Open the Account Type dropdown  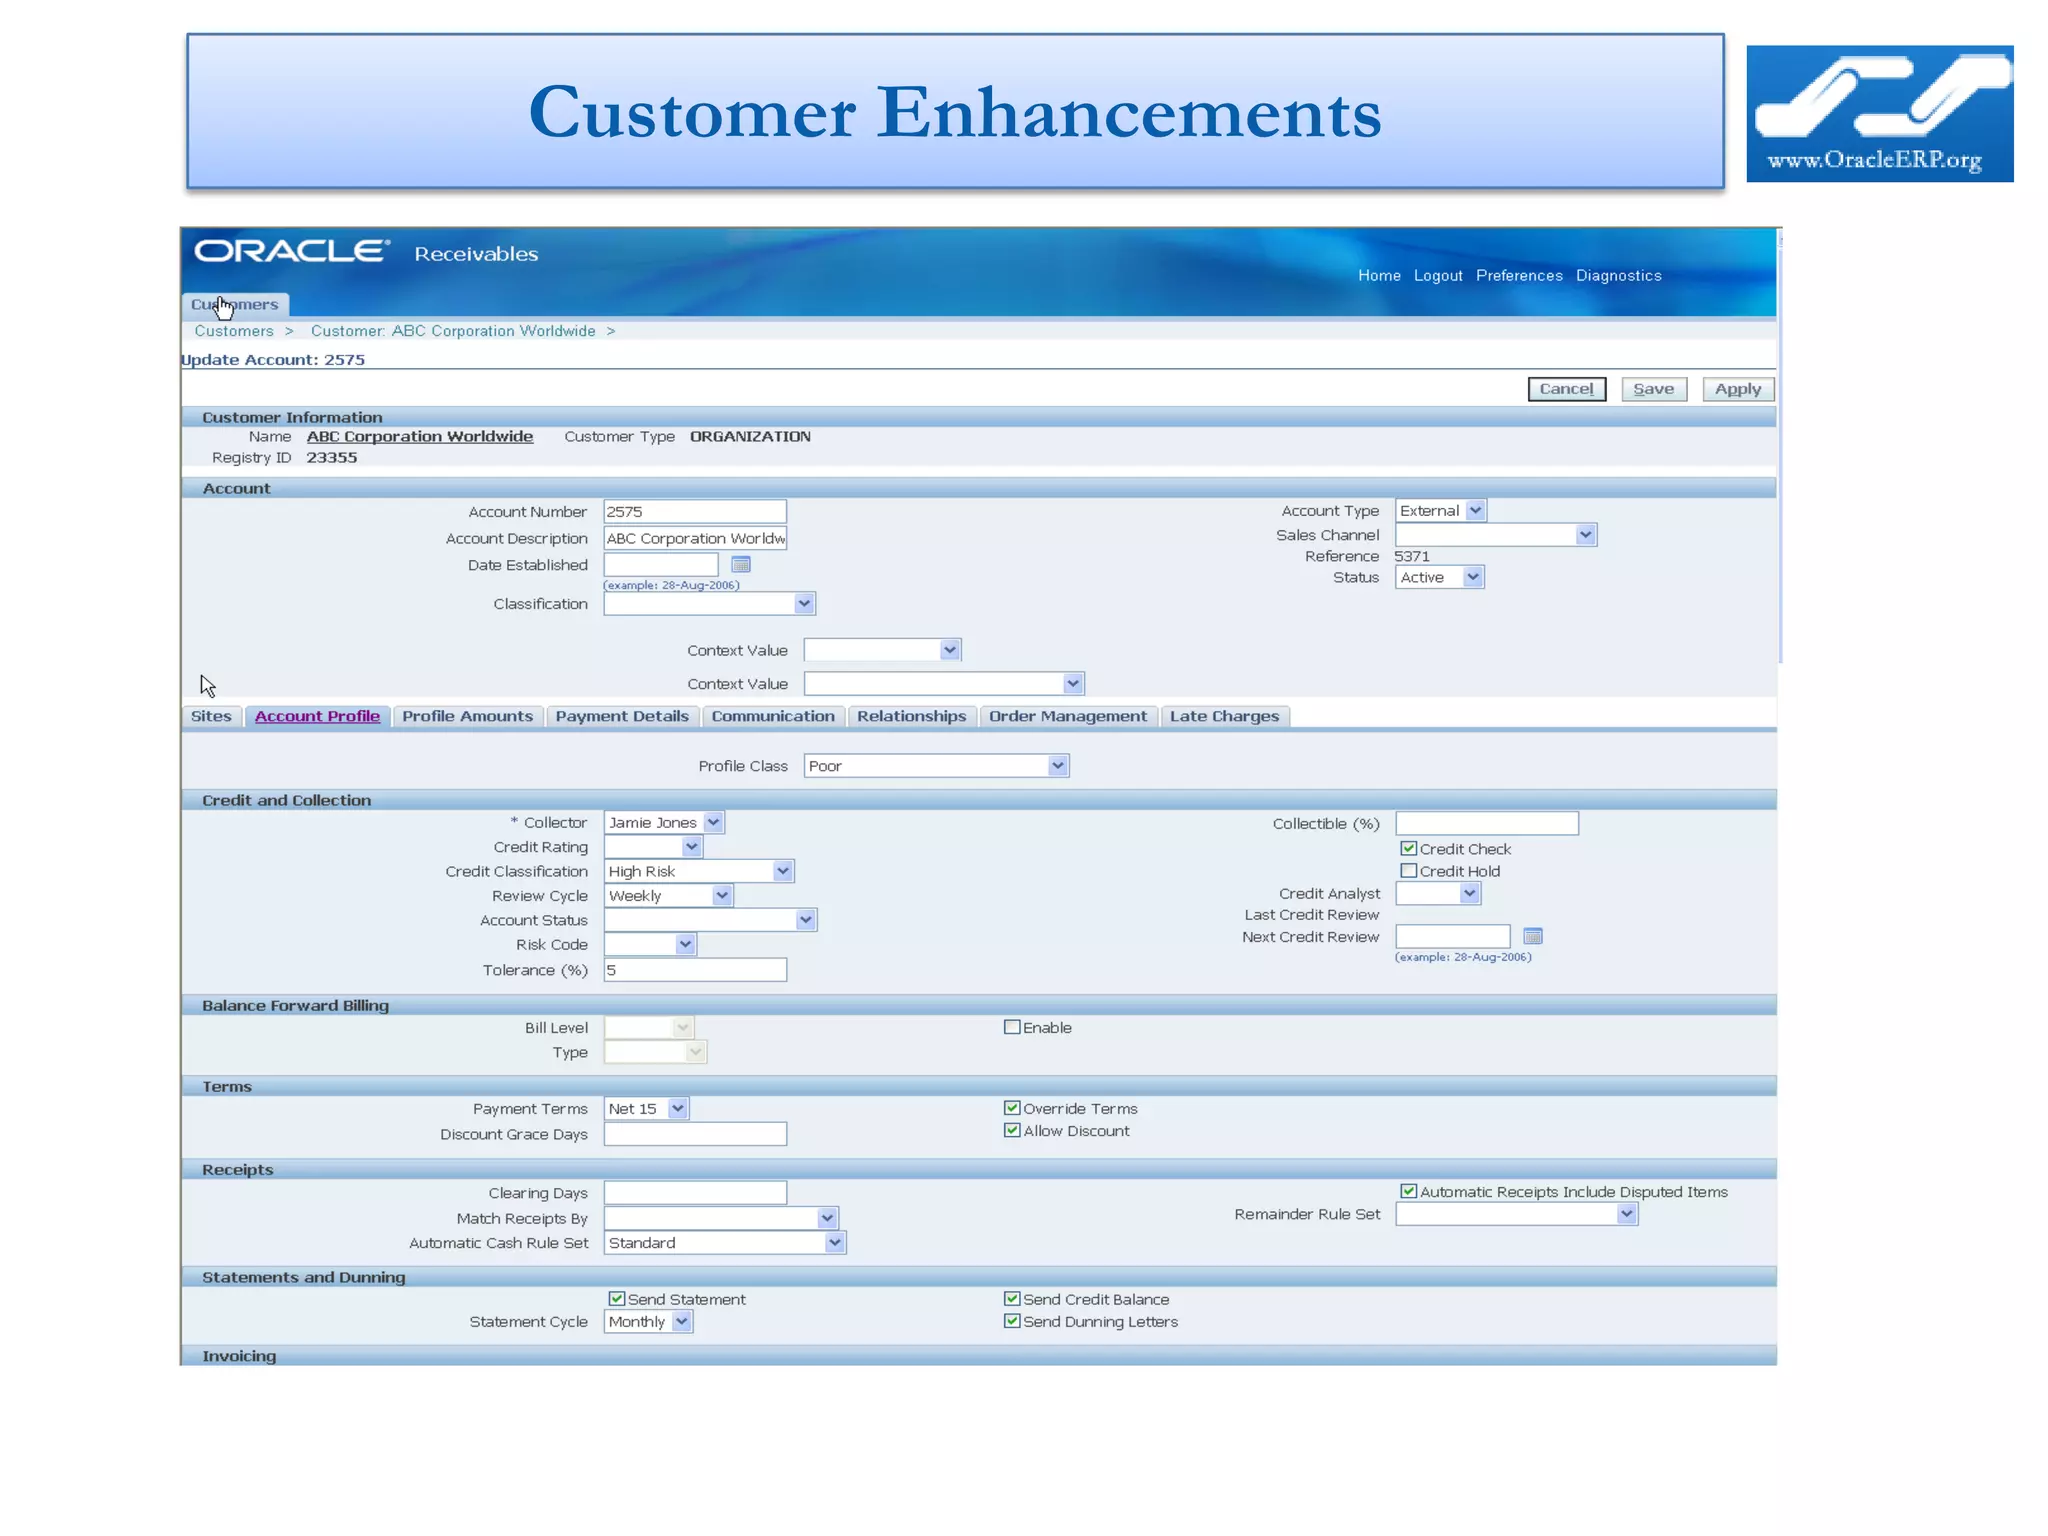[1441, 511]
